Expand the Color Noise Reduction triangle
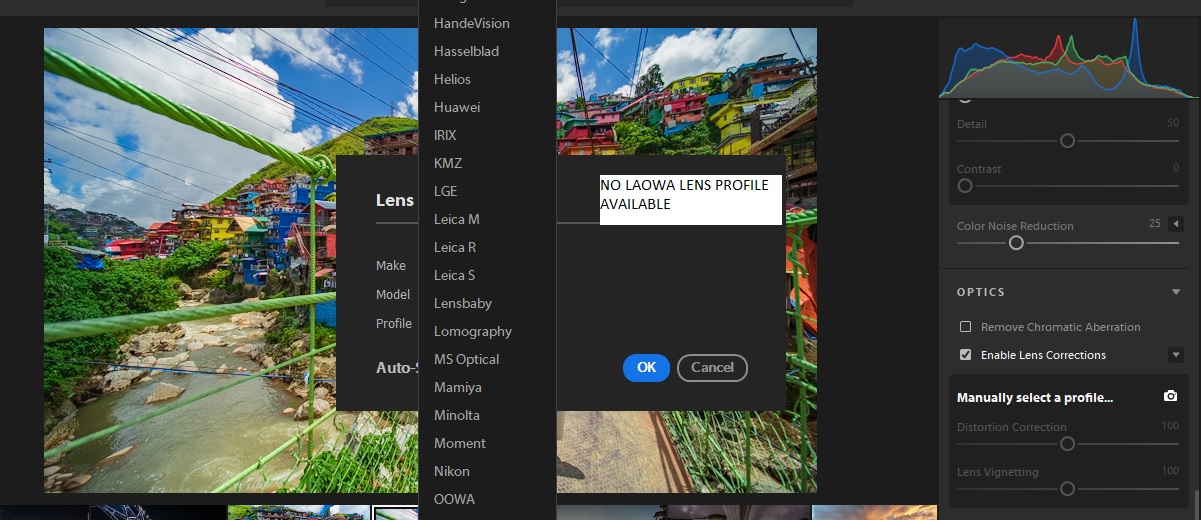 pyautogui.click(x=1176, y=224)
